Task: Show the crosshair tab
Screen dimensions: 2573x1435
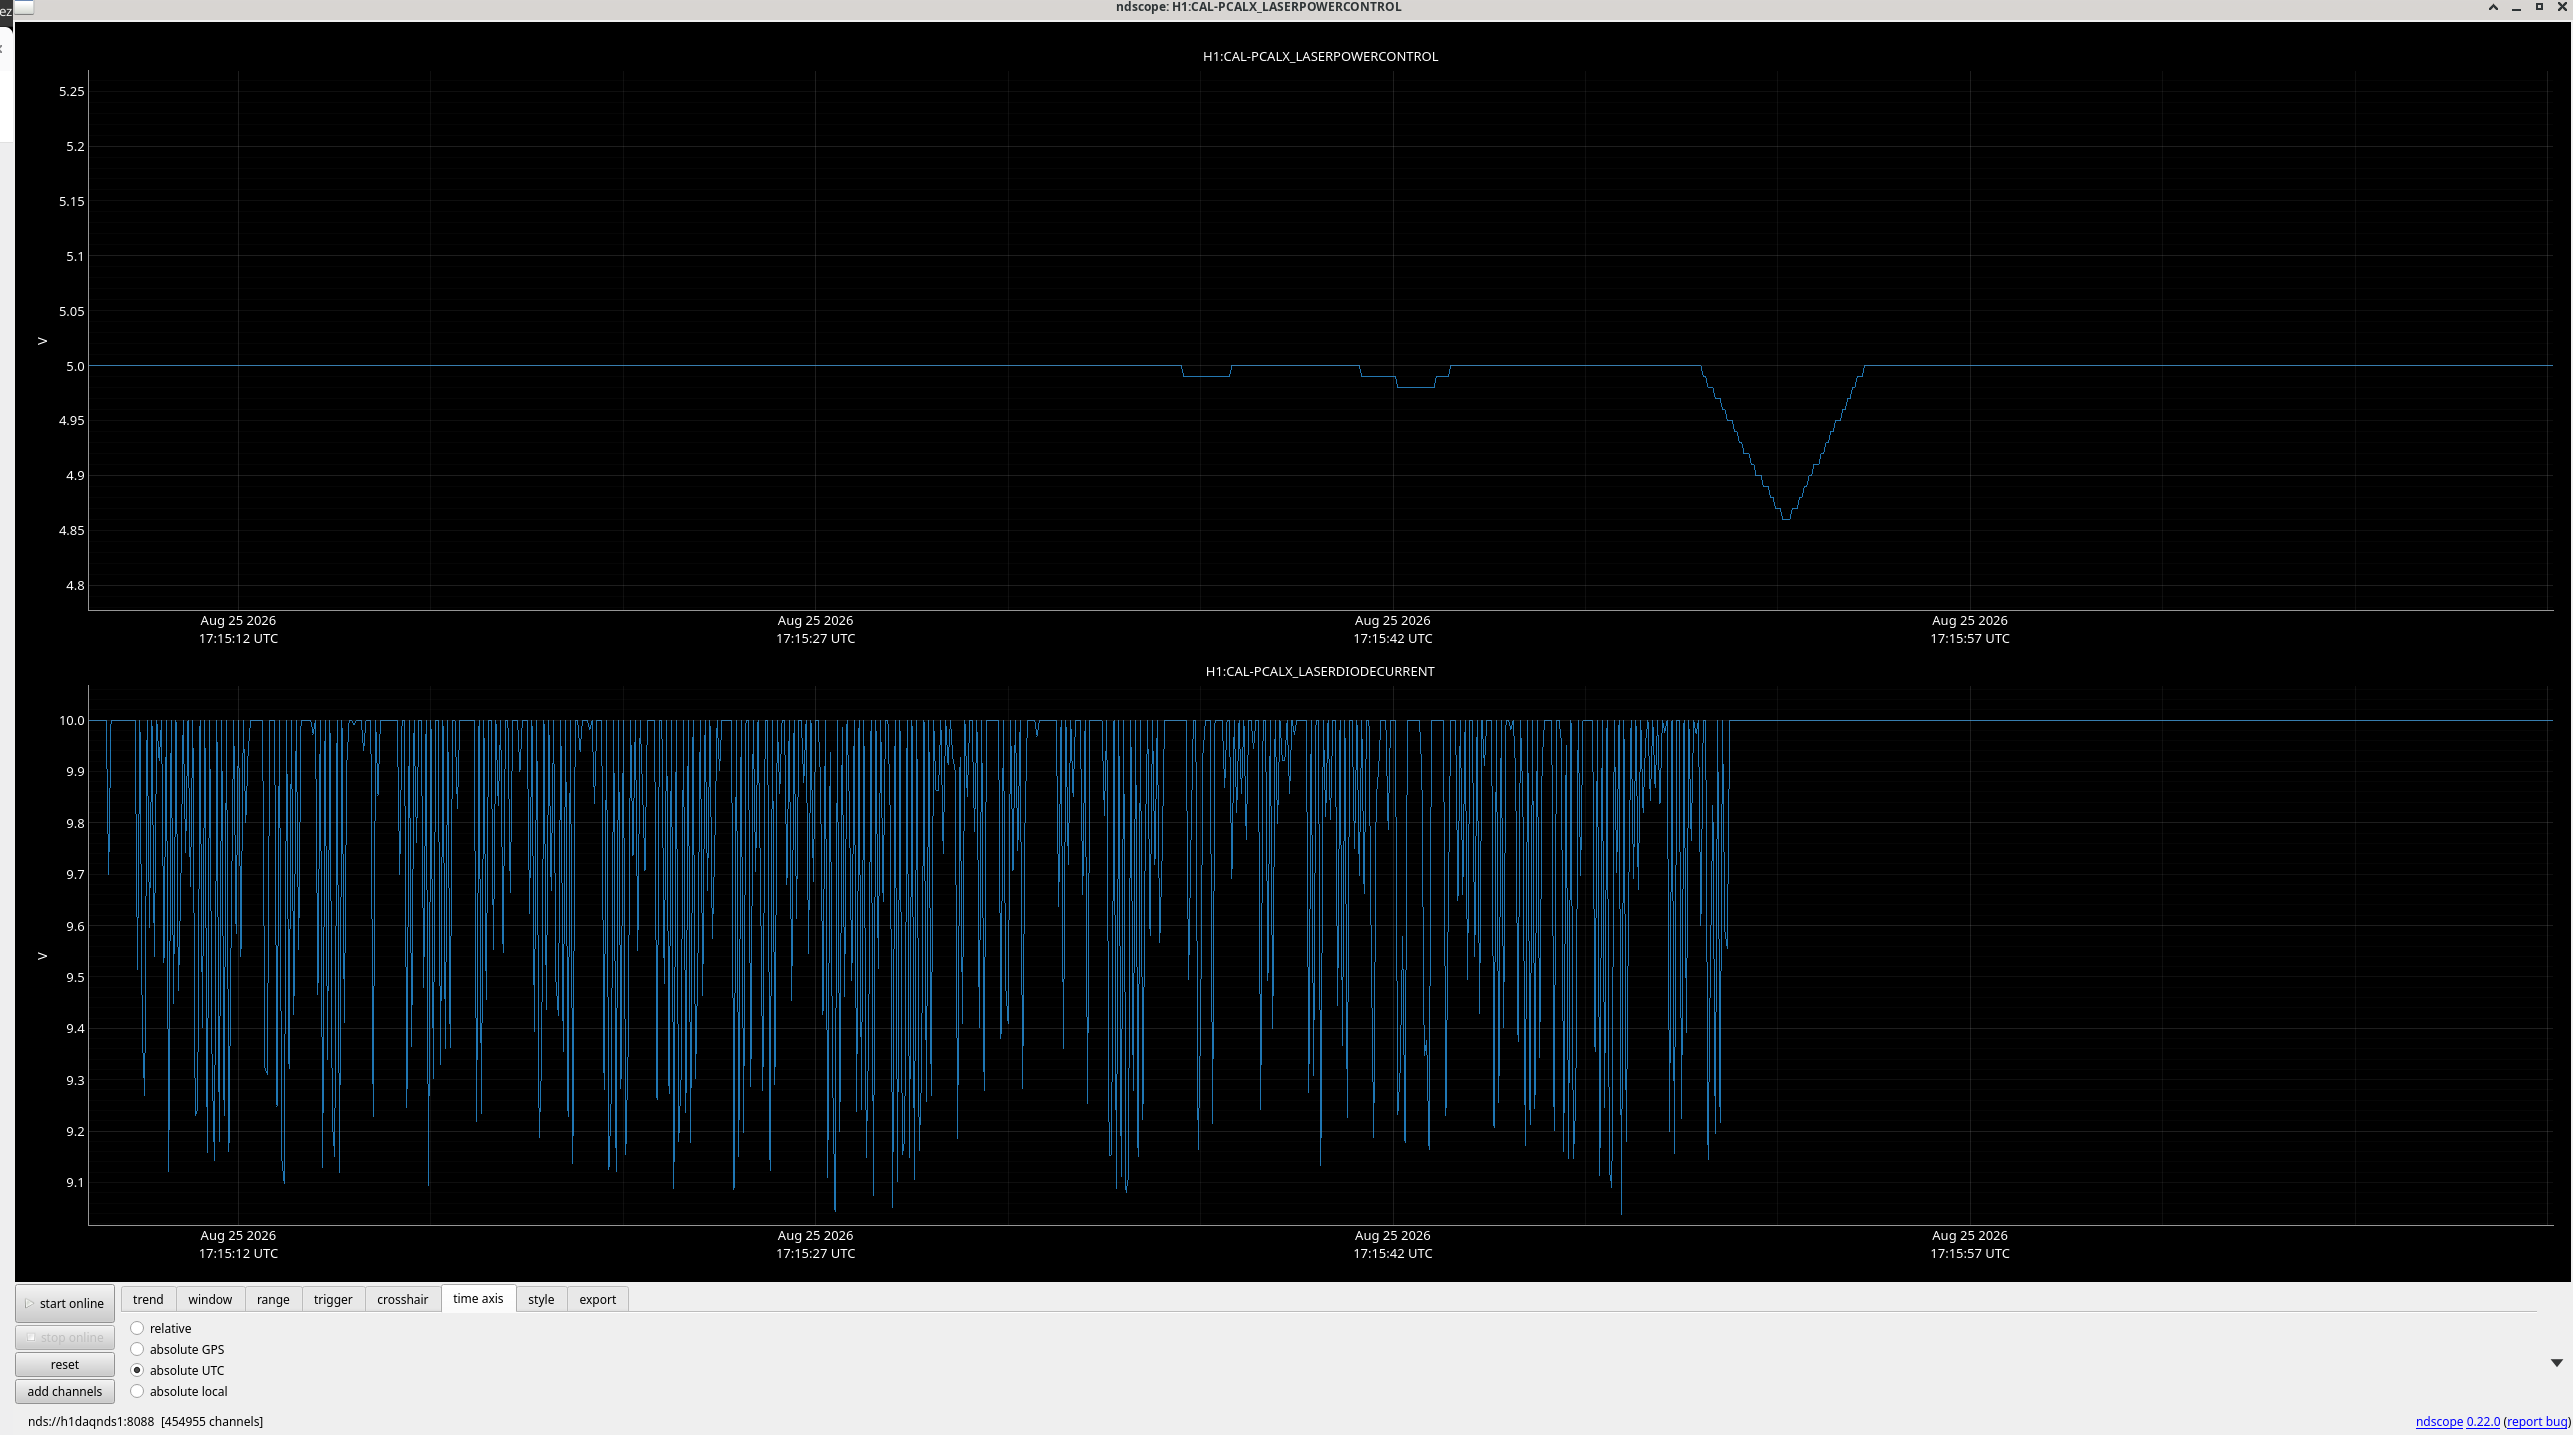Action: point(403,1299)
